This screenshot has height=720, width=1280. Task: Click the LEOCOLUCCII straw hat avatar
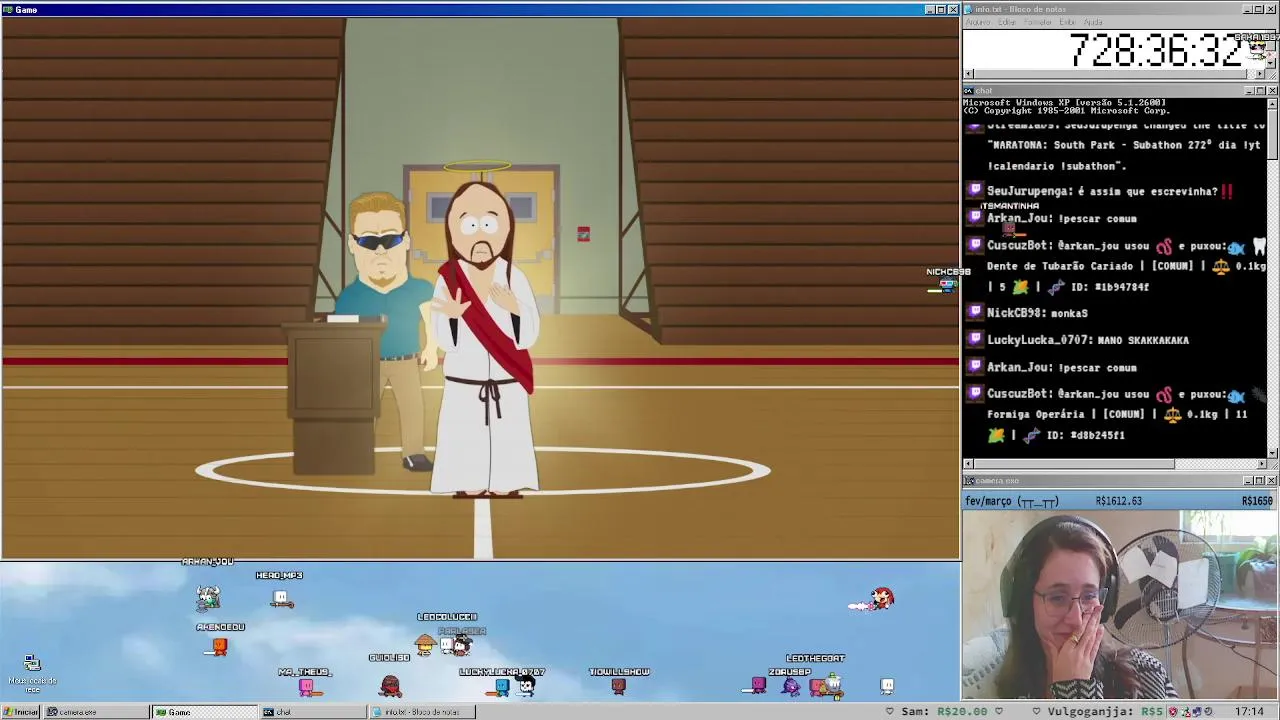coord(426,645)
